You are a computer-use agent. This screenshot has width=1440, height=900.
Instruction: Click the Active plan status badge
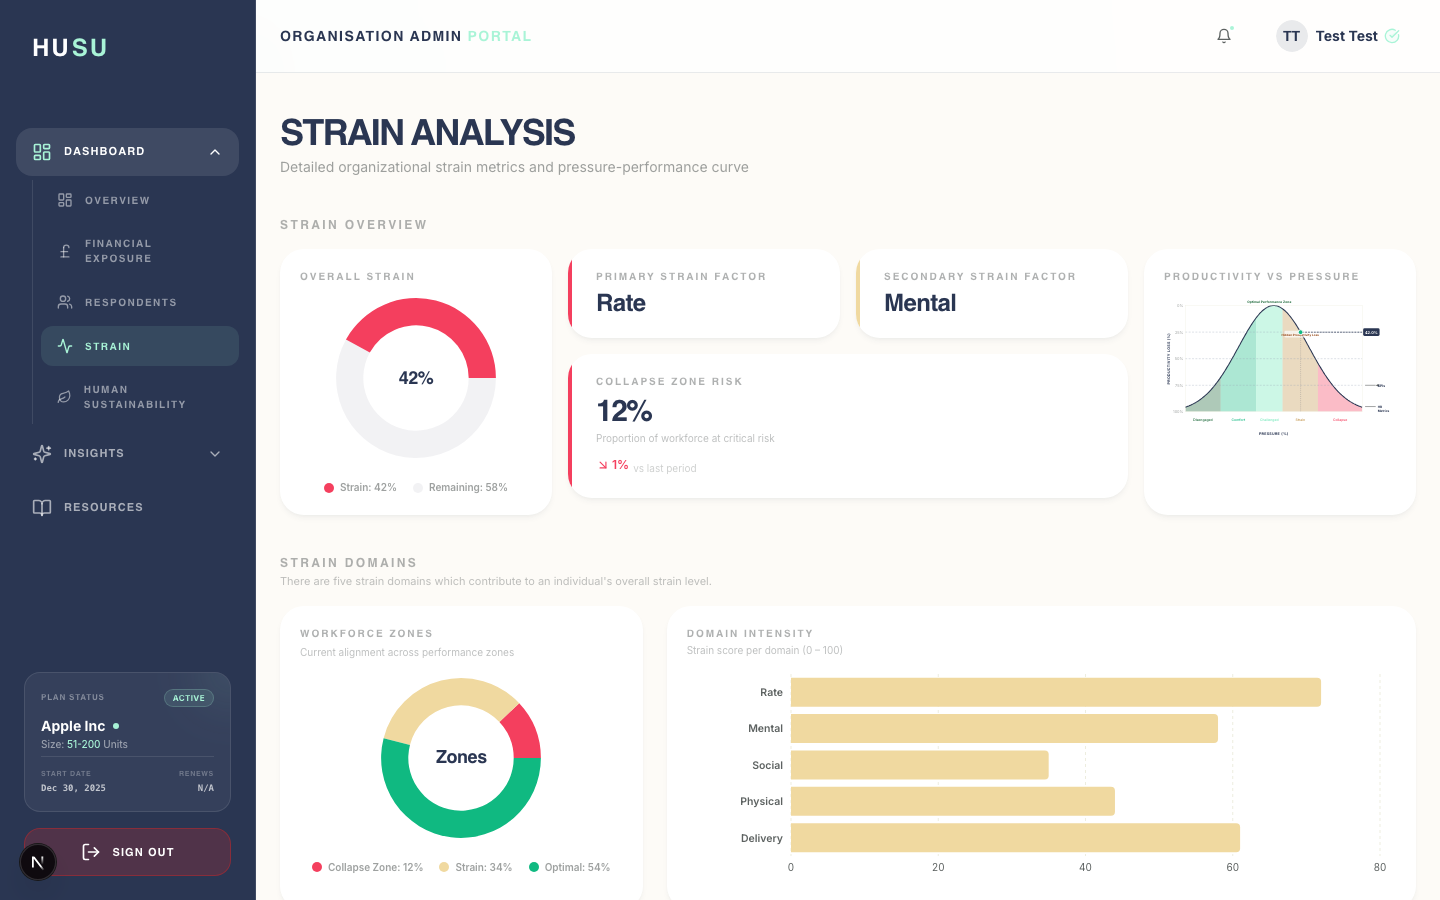[189, 697]
